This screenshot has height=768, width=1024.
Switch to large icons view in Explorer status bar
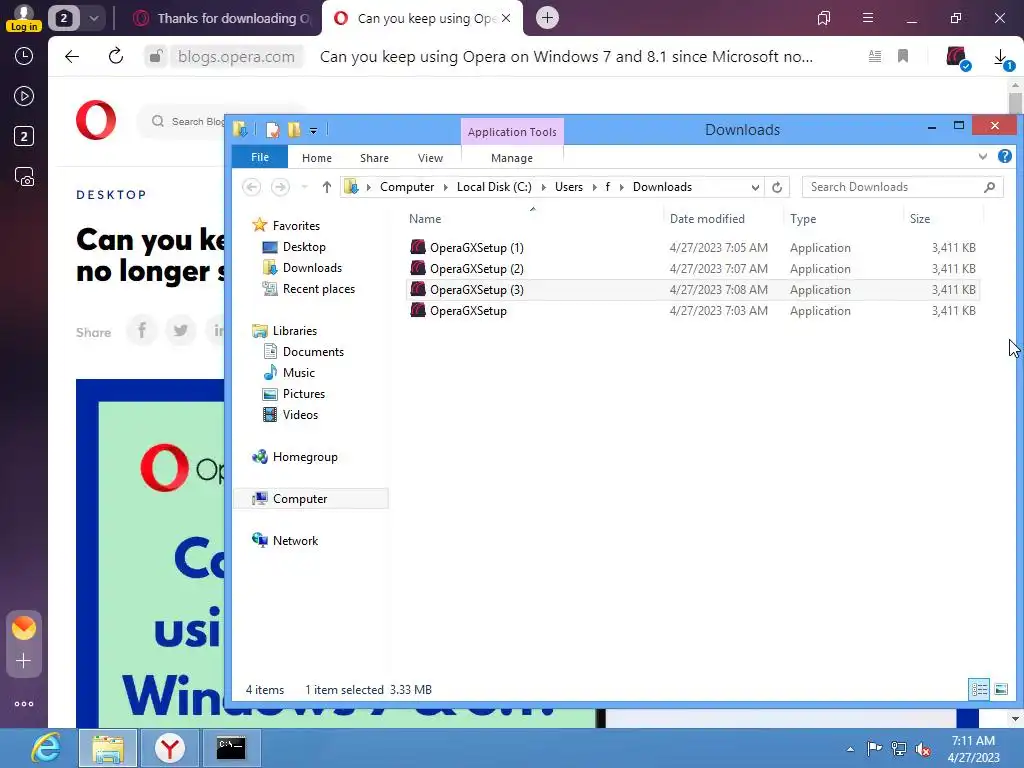click(1001, 689)
